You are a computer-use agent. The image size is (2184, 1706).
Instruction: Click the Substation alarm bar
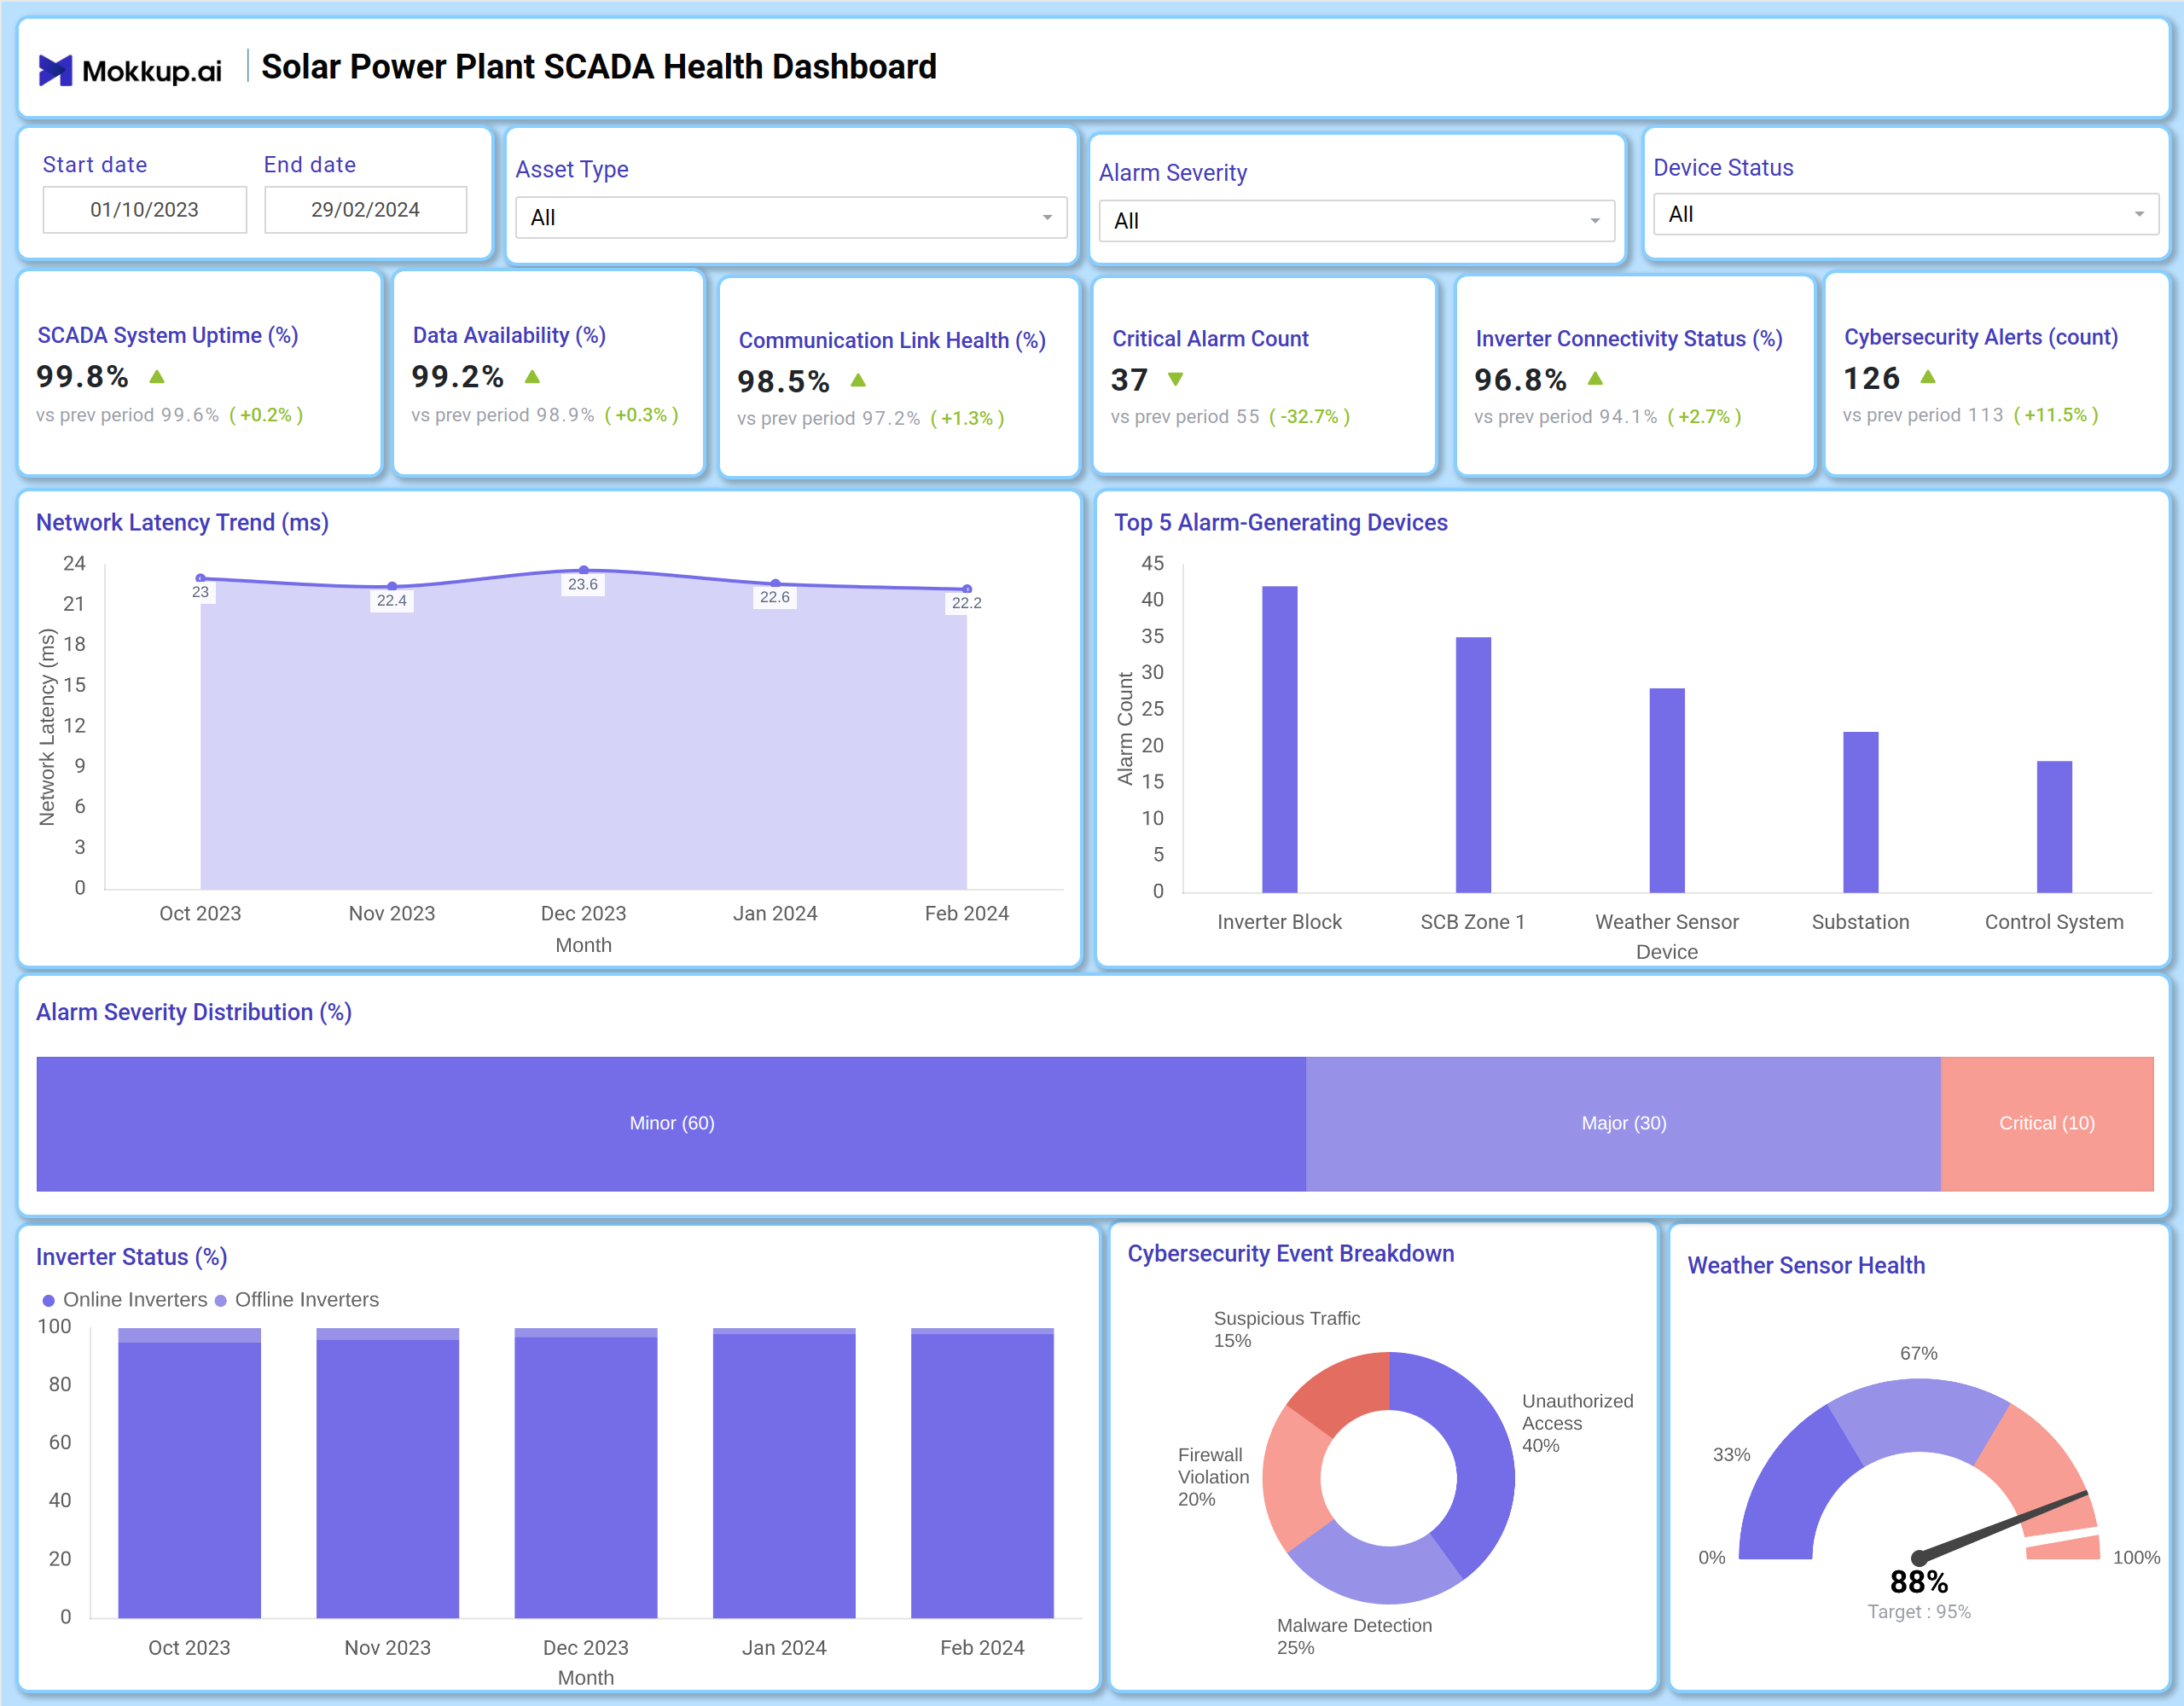tap(1861, 812)
